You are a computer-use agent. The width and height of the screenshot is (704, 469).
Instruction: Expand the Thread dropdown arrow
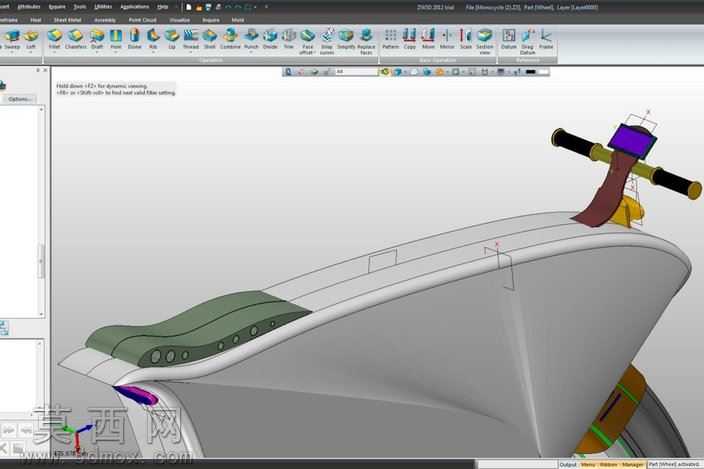point(191,53)
